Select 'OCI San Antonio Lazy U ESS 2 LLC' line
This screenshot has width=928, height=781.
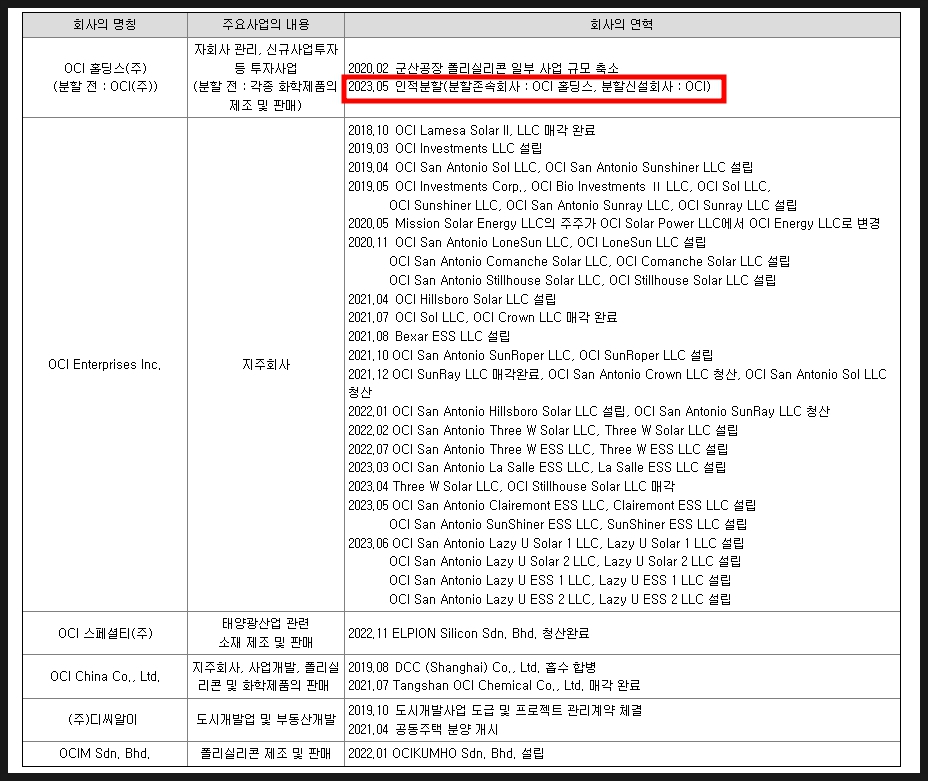click(x=560, y=599)
